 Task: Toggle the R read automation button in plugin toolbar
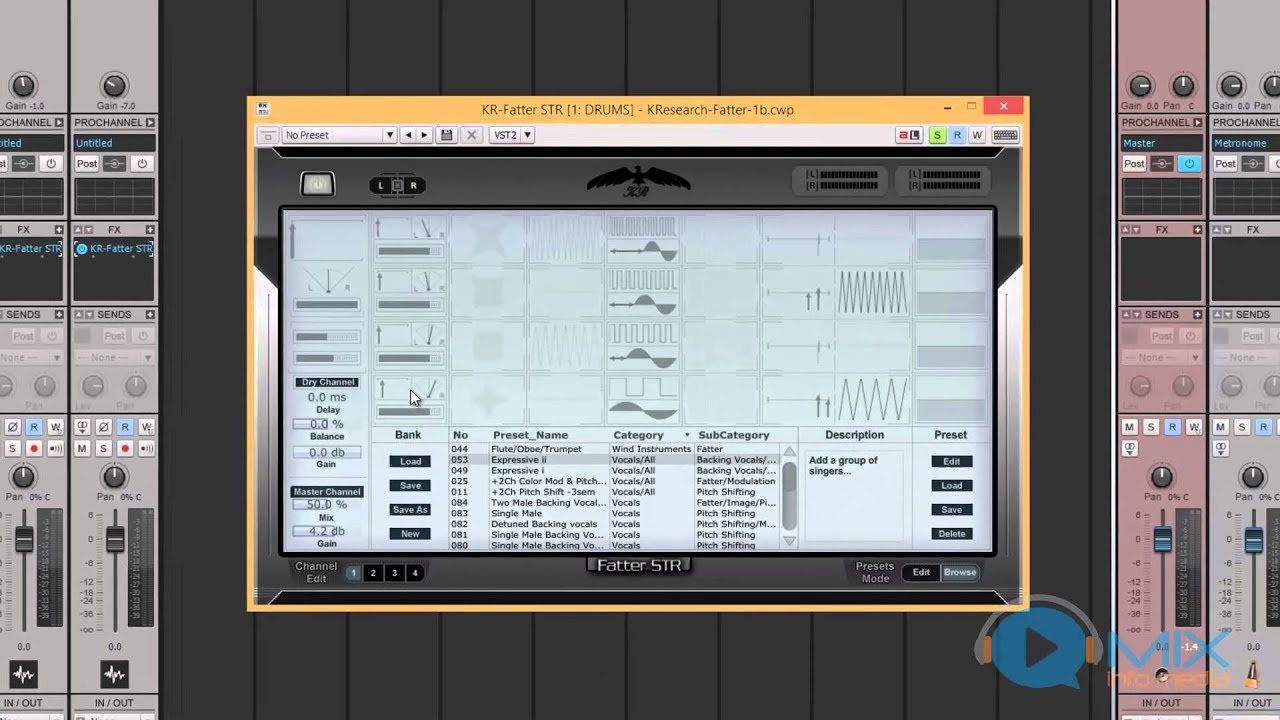point(957,135)
